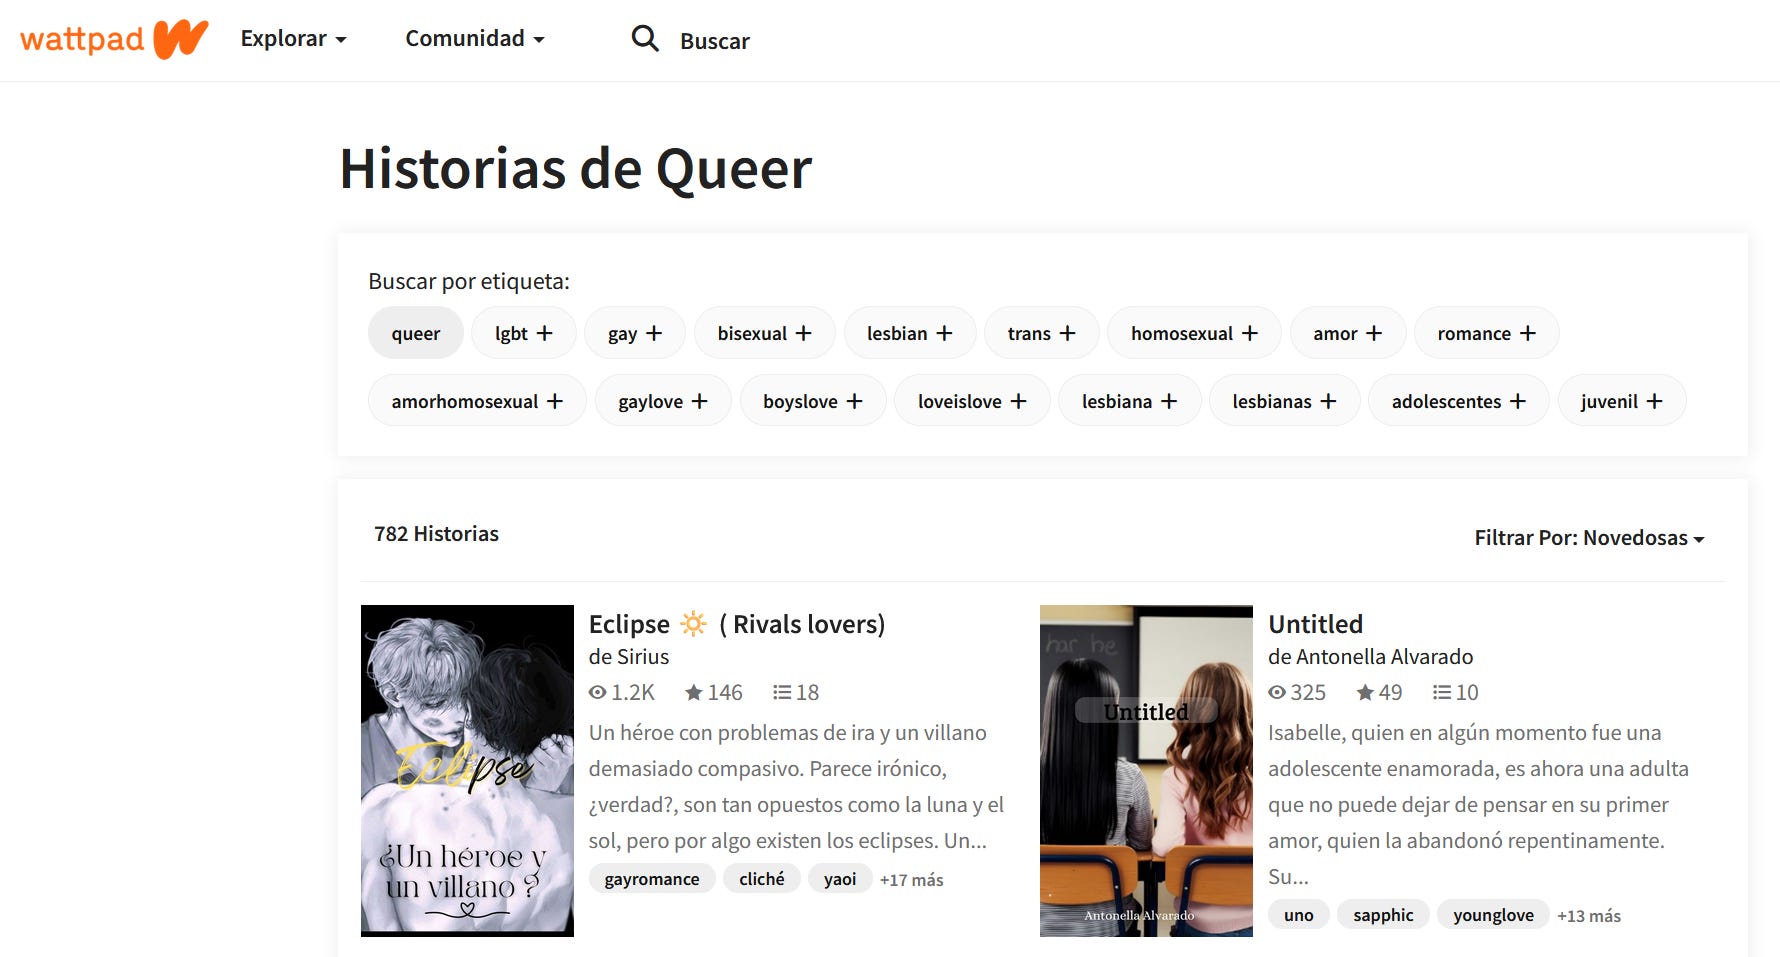Viewport: 1780px width, 957px height.
Task: Open the Untitled story title link
Action: [x=1315, y=624]
